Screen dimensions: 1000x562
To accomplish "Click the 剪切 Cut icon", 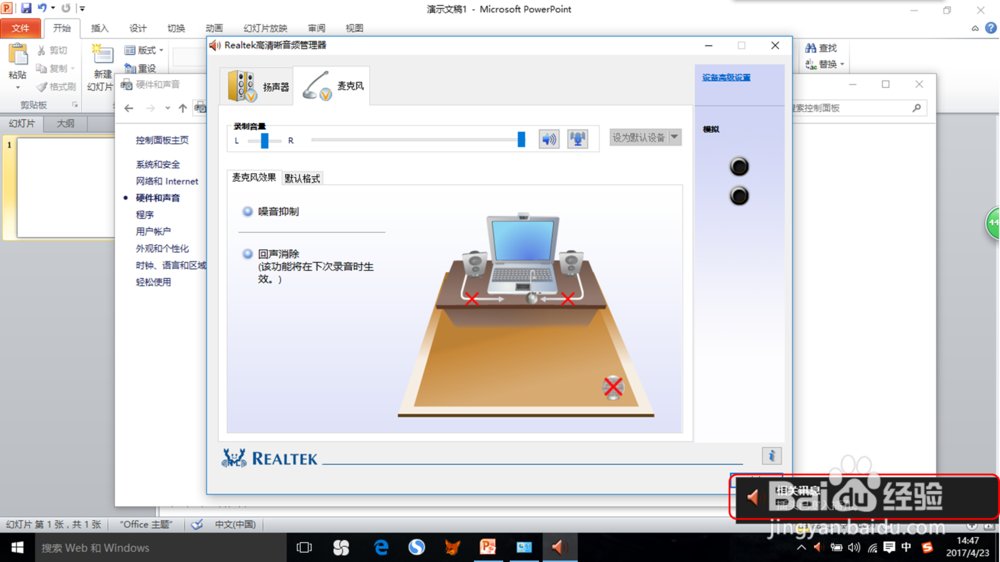I will point(42,50).
